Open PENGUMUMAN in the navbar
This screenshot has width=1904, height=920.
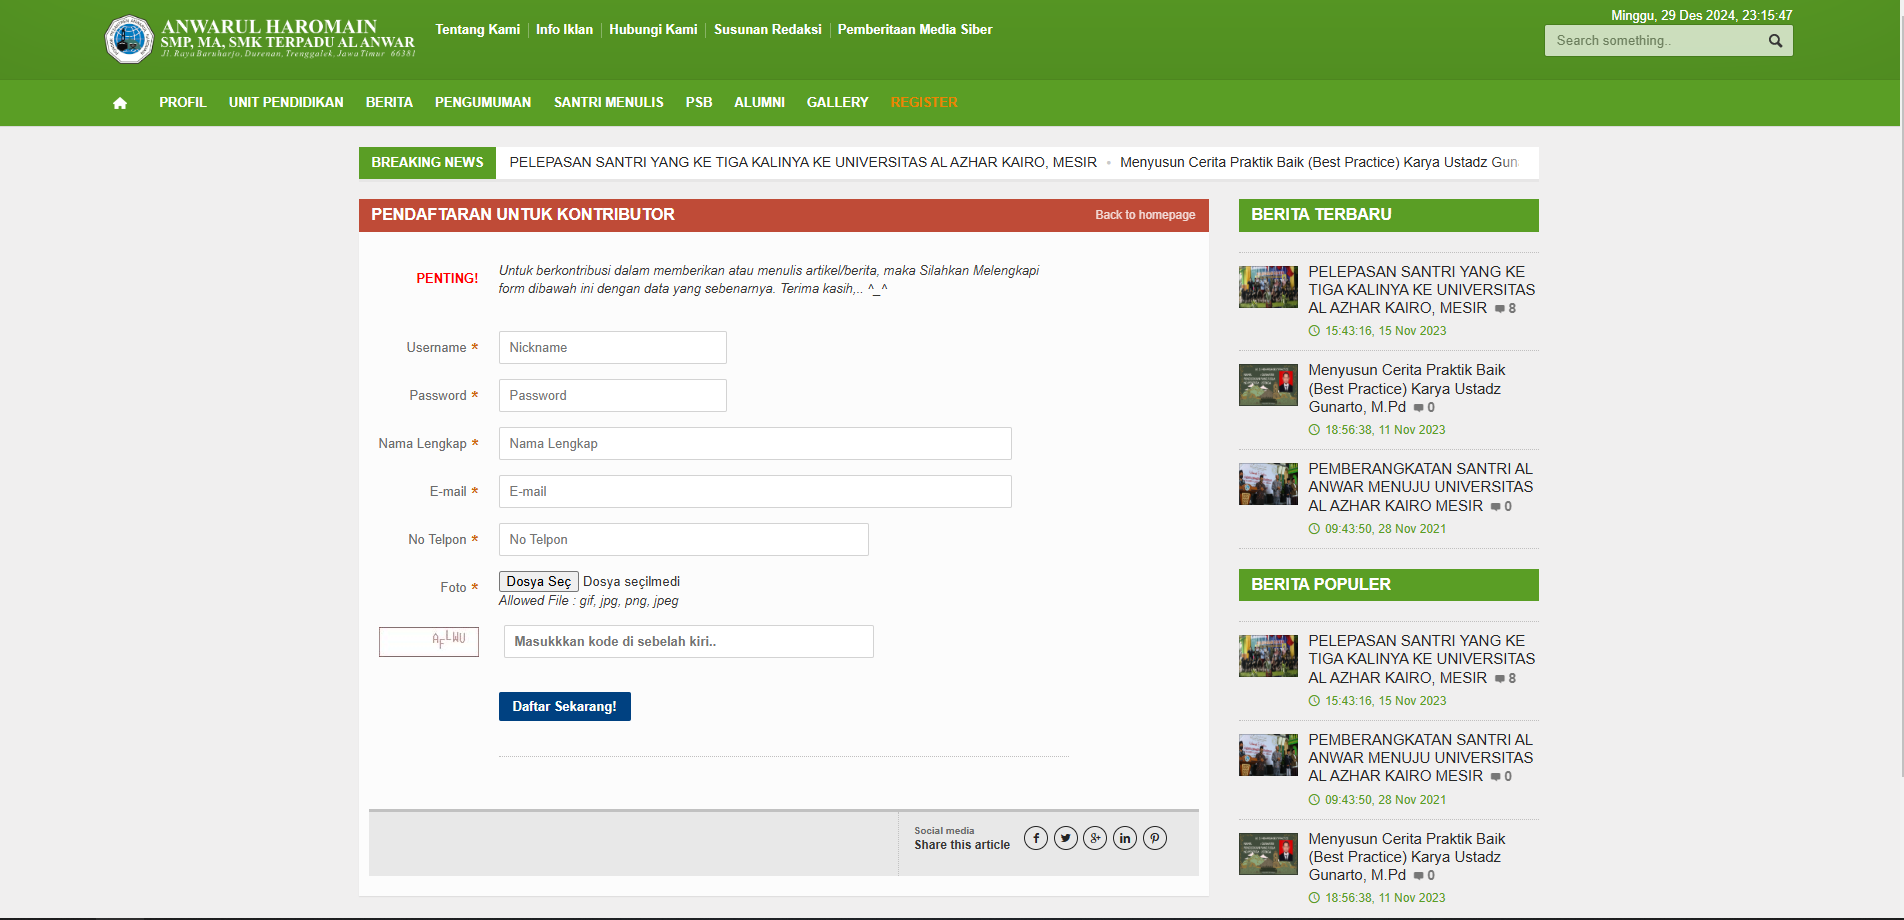point(483,103)
